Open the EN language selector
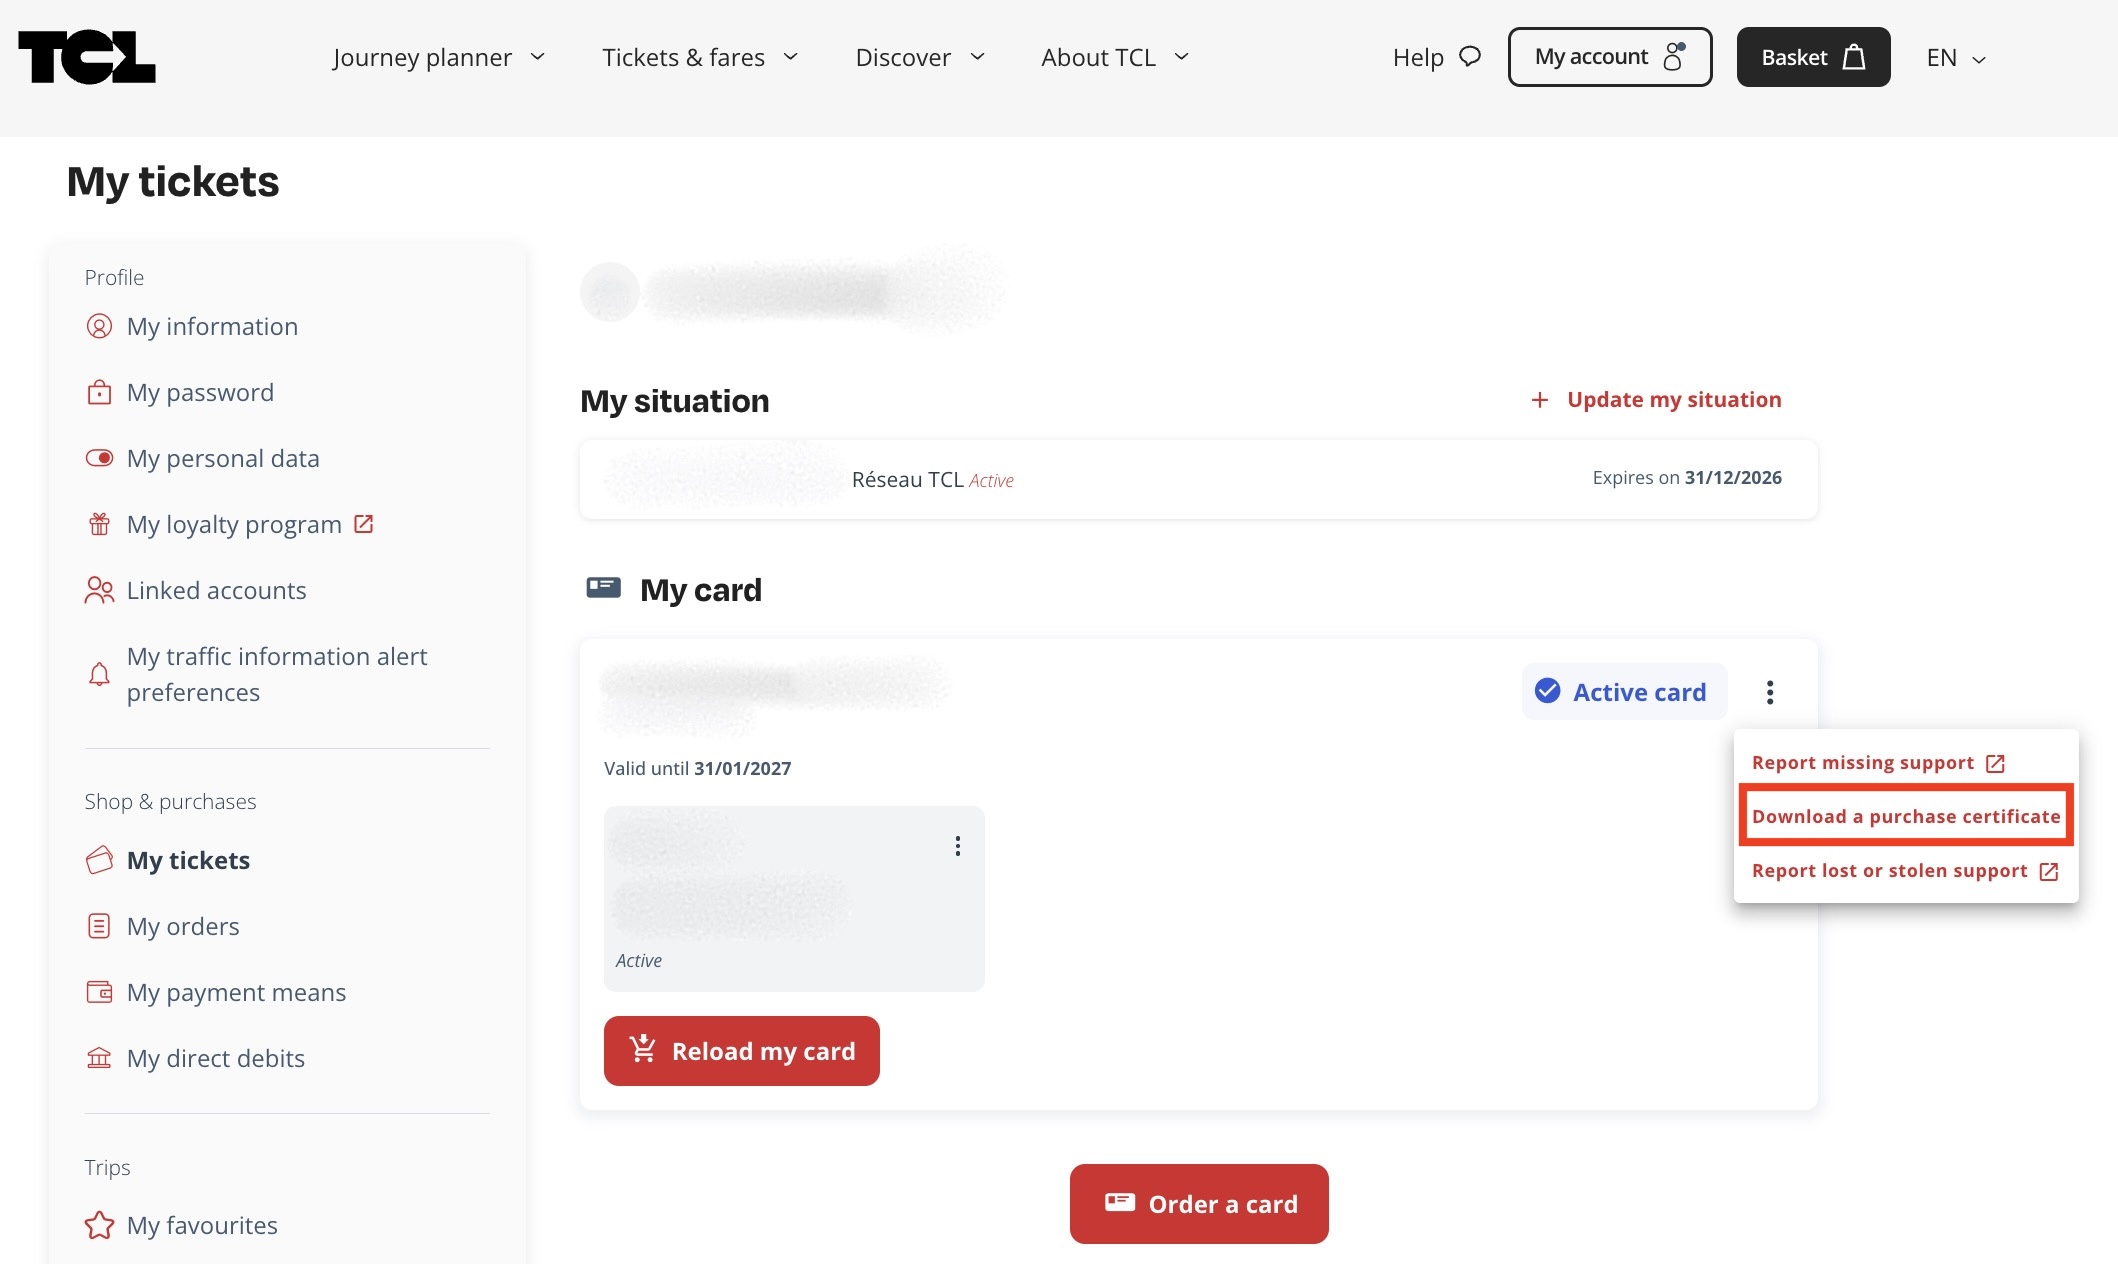The height and width of the screenshot is (1264, 2118). (1956, 58)
